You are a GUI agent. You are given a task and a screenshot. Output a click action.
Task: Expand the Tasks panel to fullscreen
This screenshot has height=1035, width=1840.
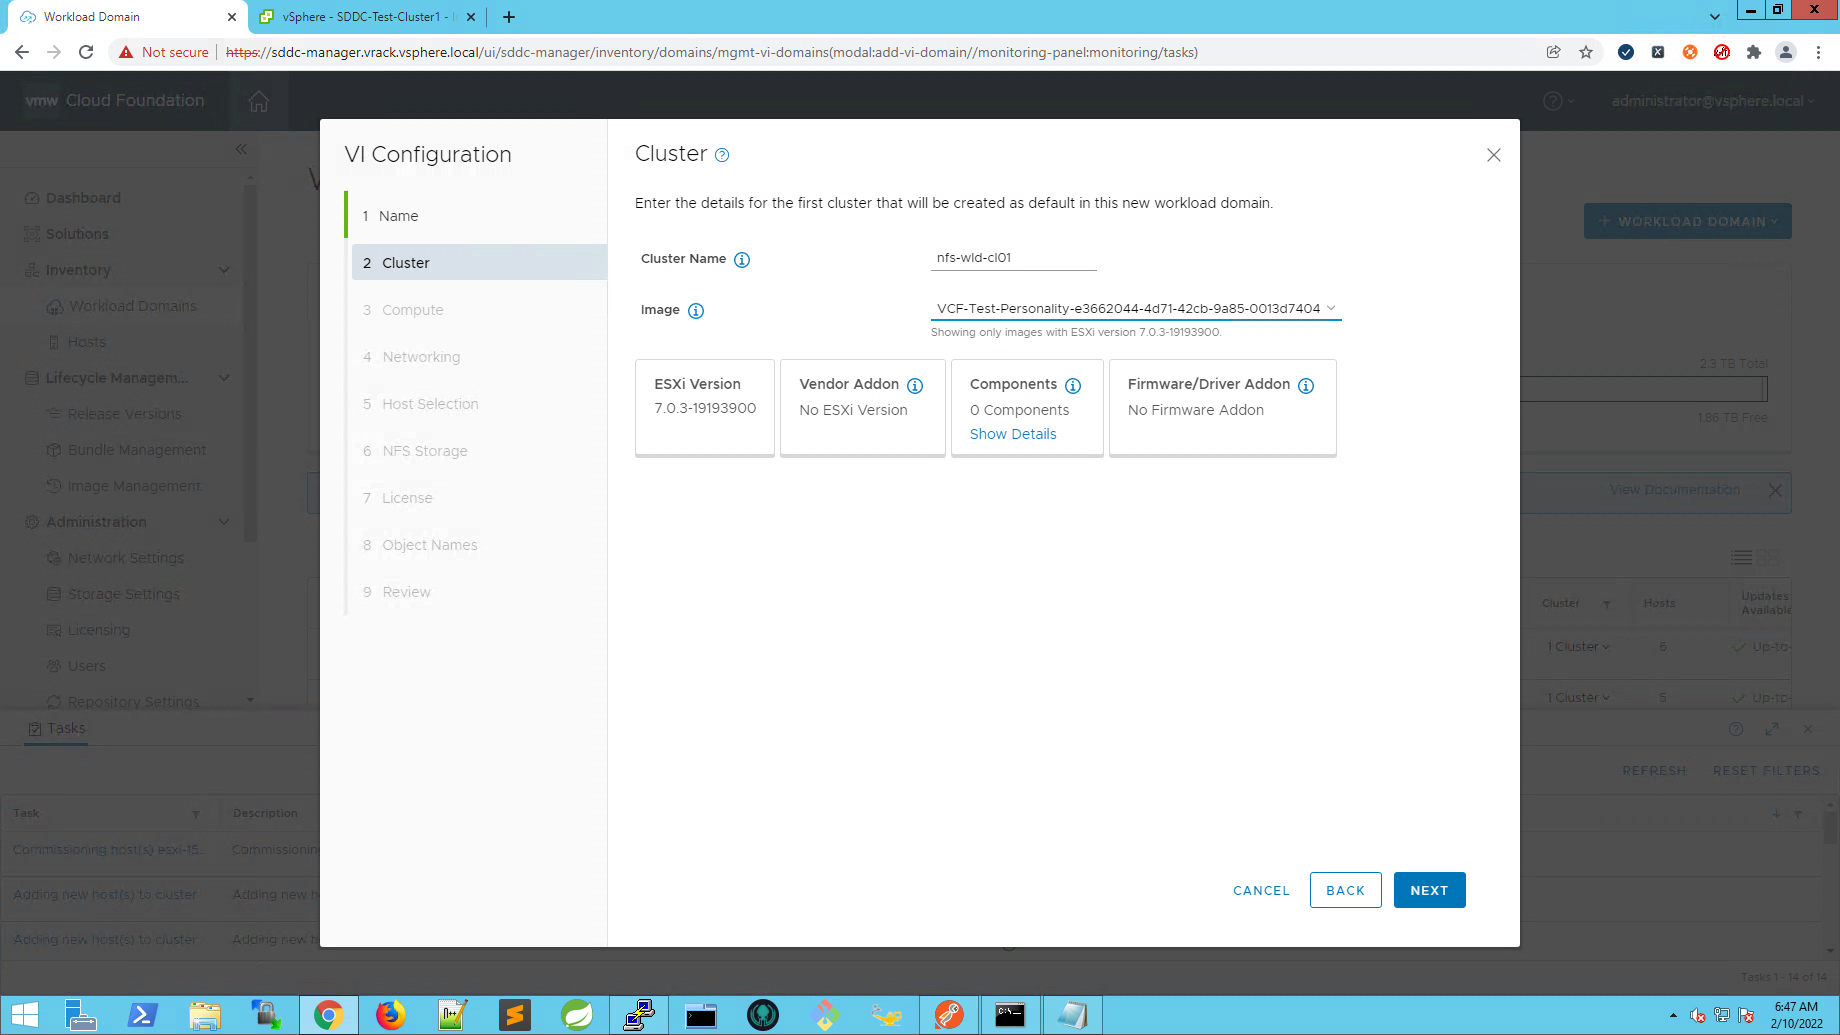coord(1772,729)
